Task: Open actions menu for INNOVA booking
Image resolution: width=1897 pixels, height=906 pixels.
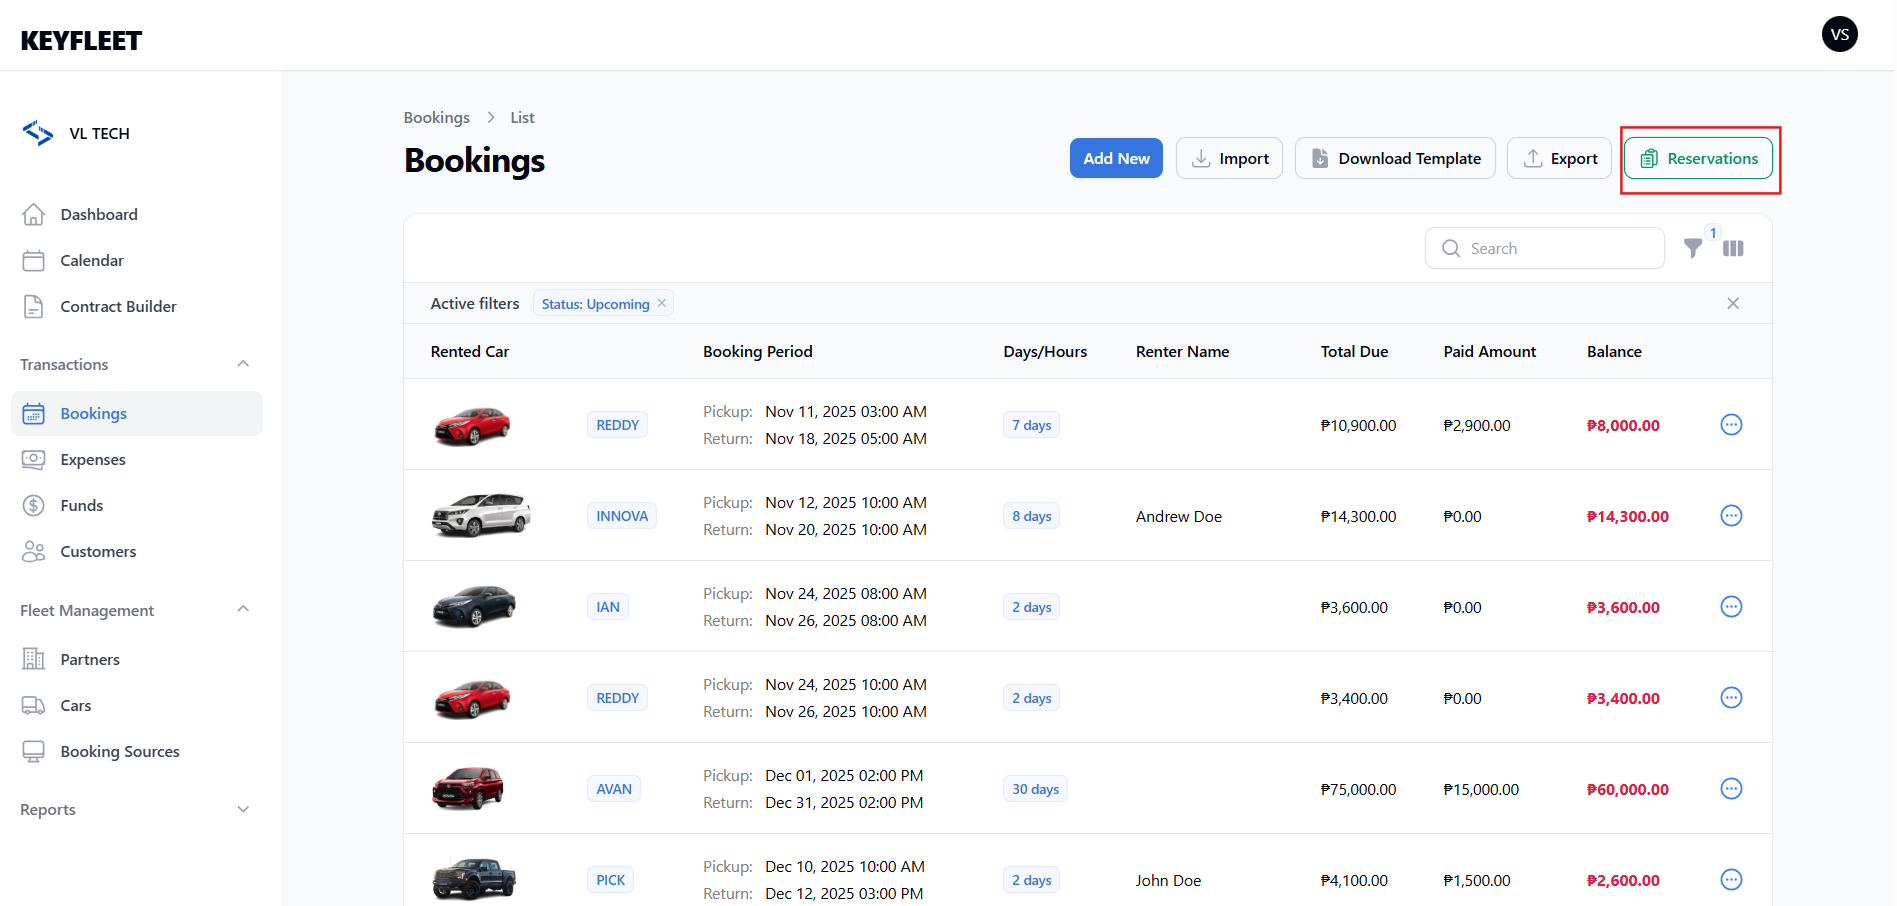Action: [x=1731, y=516]
